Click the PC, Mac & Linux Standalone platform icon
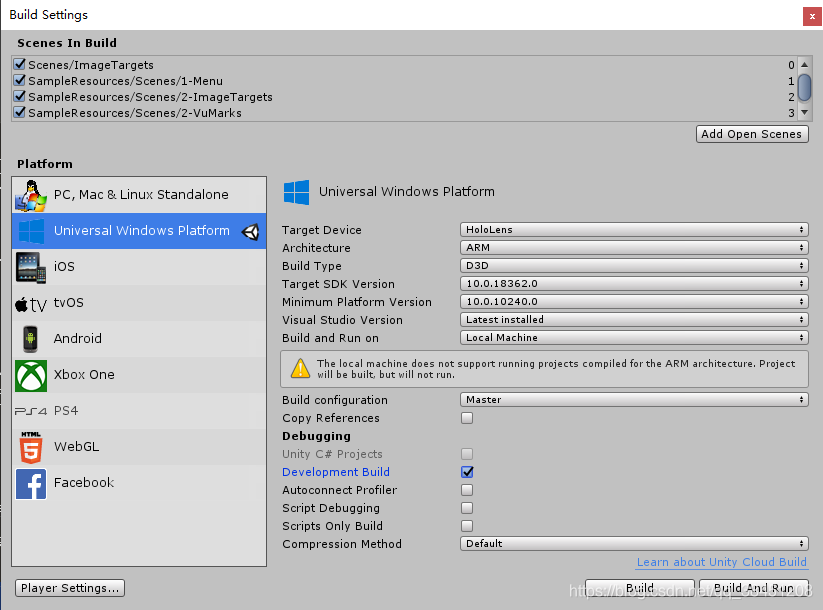Image resolution: width=823 pixels, height=610 pixels. point(30,195)
